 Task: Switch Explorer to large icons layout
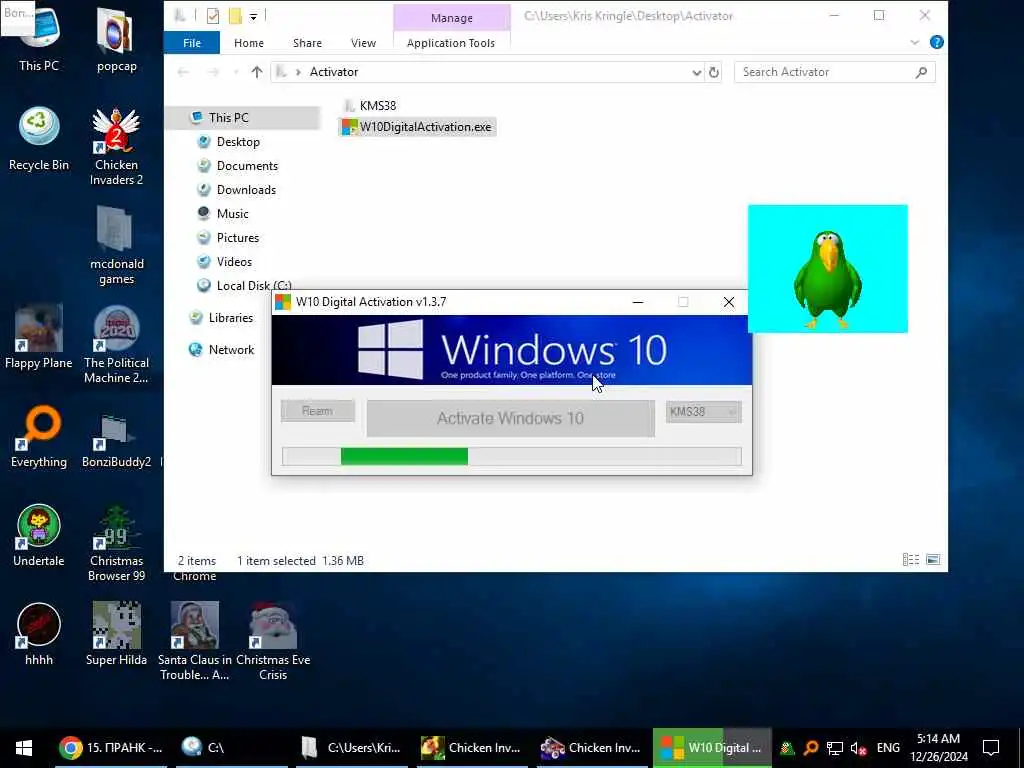click(x=933, y=560)
